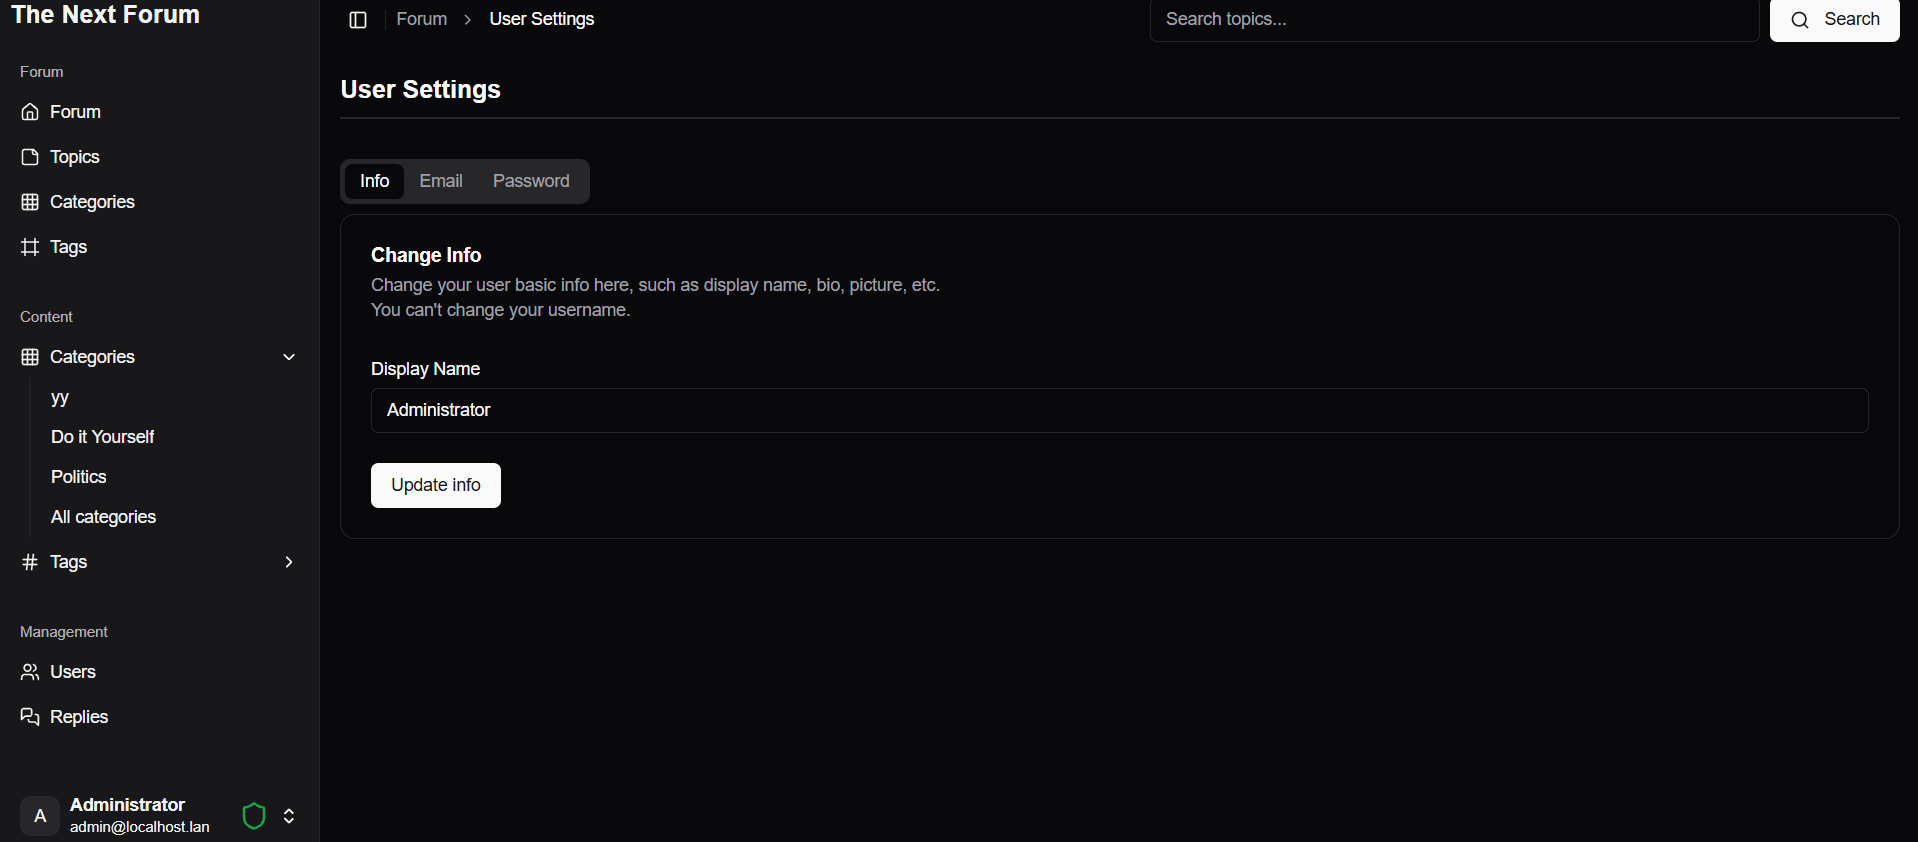Click 'The Next Forum' site title
This screenshot has height=842, width=1918.
pos(106,14)
